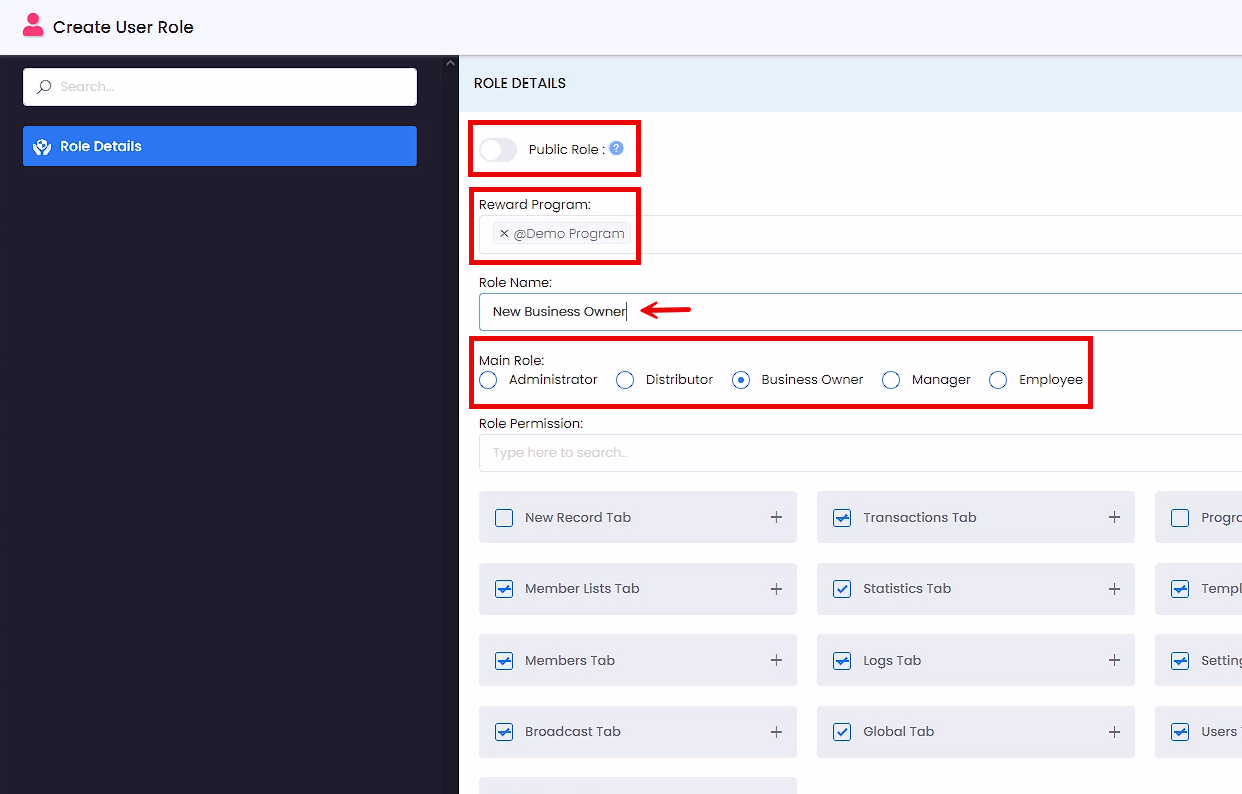This screenshot has height=794, width=1242.
Task: Expand Logs Tab with plus icon
Action: click(x=1114, y=660)
